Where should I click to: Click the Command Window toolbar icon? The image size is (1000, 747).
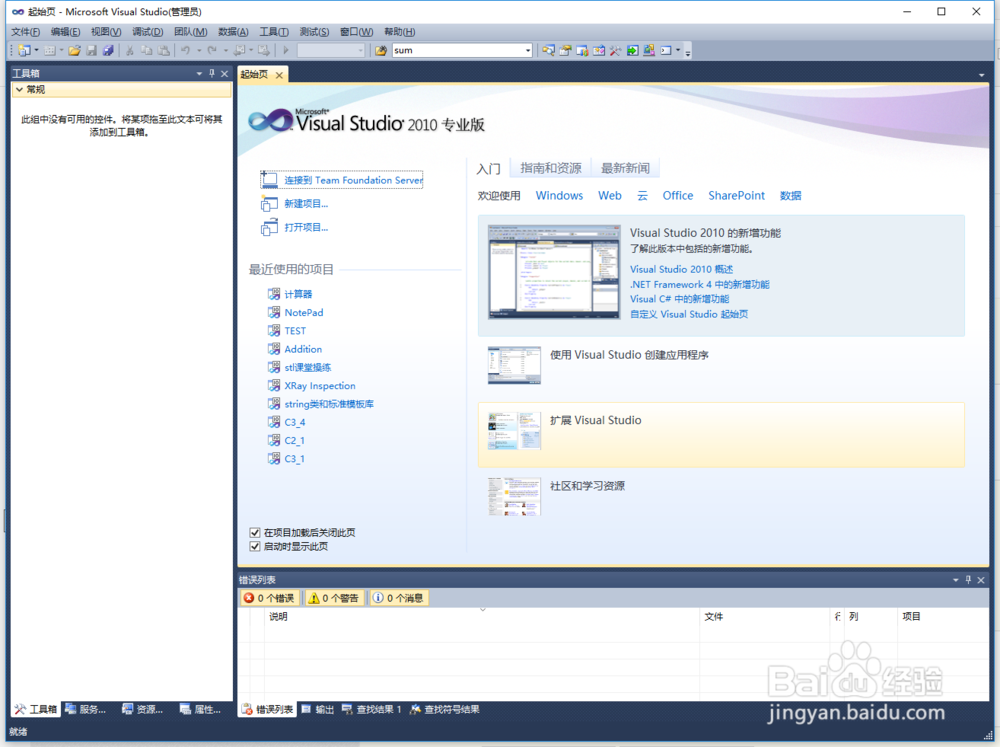click(x=666, y=50)
